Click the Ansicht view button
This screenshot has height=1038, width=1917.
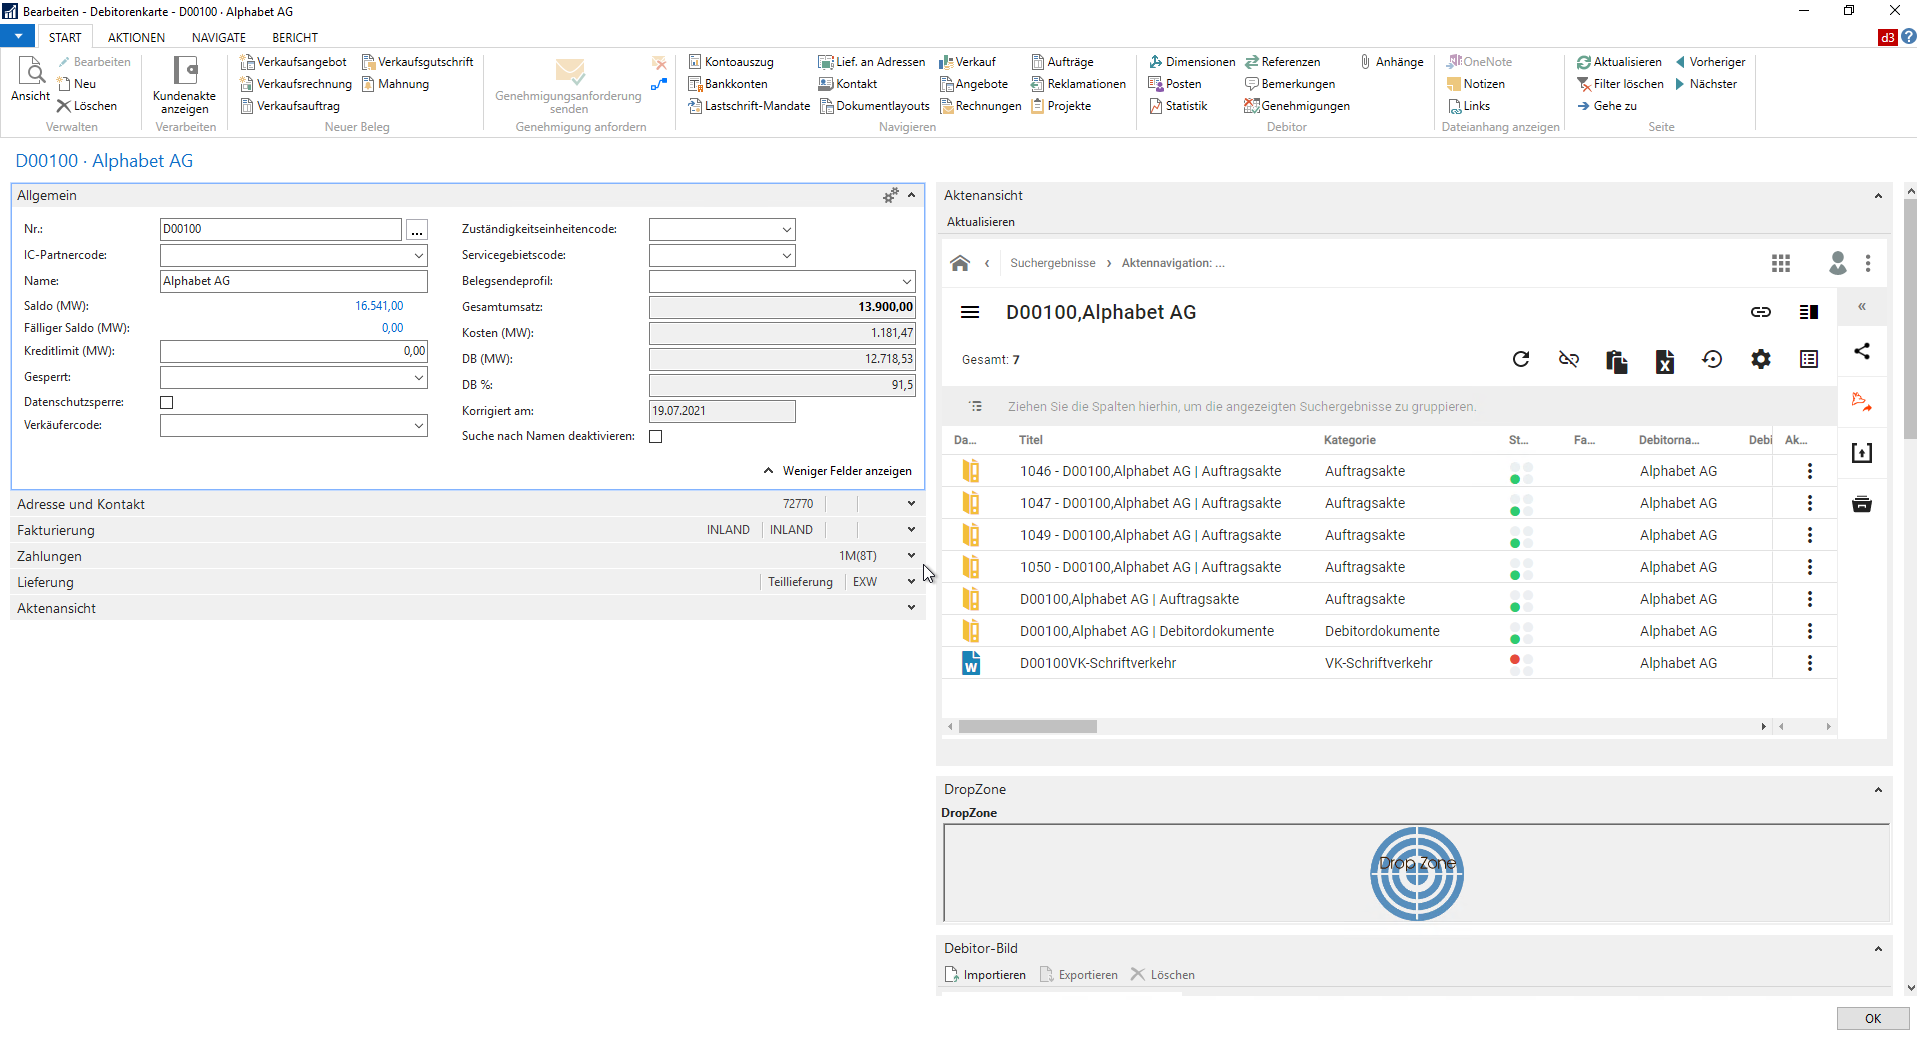[31, 79]
